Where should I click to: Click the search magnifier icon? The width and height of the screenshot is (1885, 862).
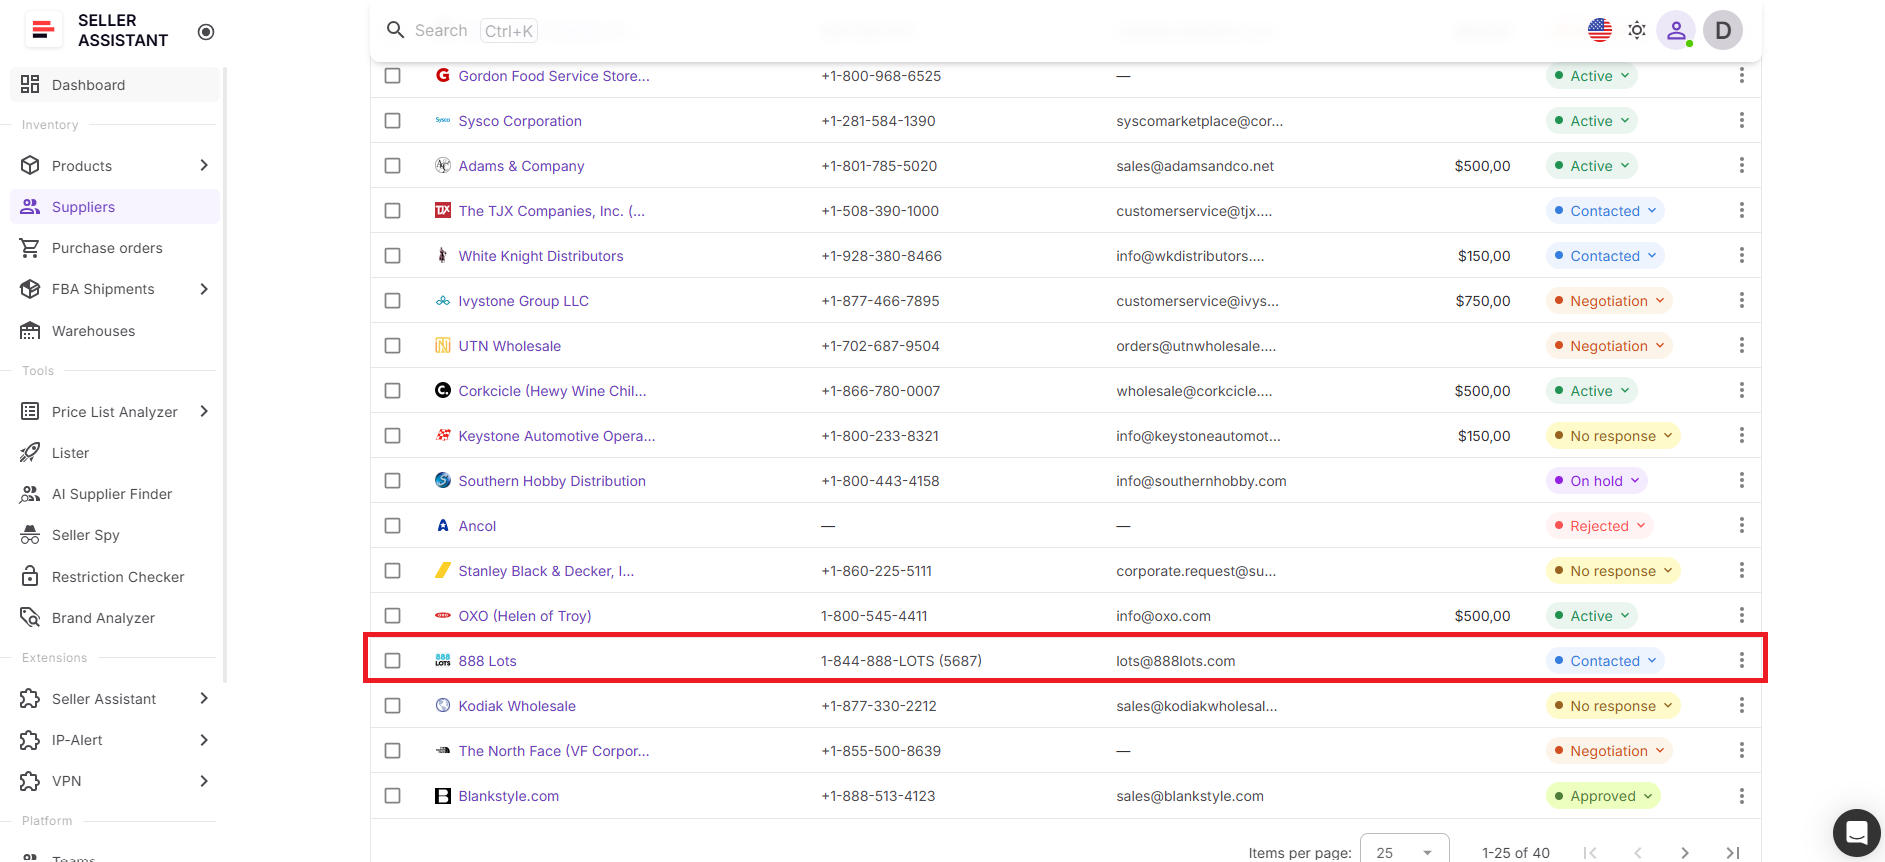[x=396, y=30]
